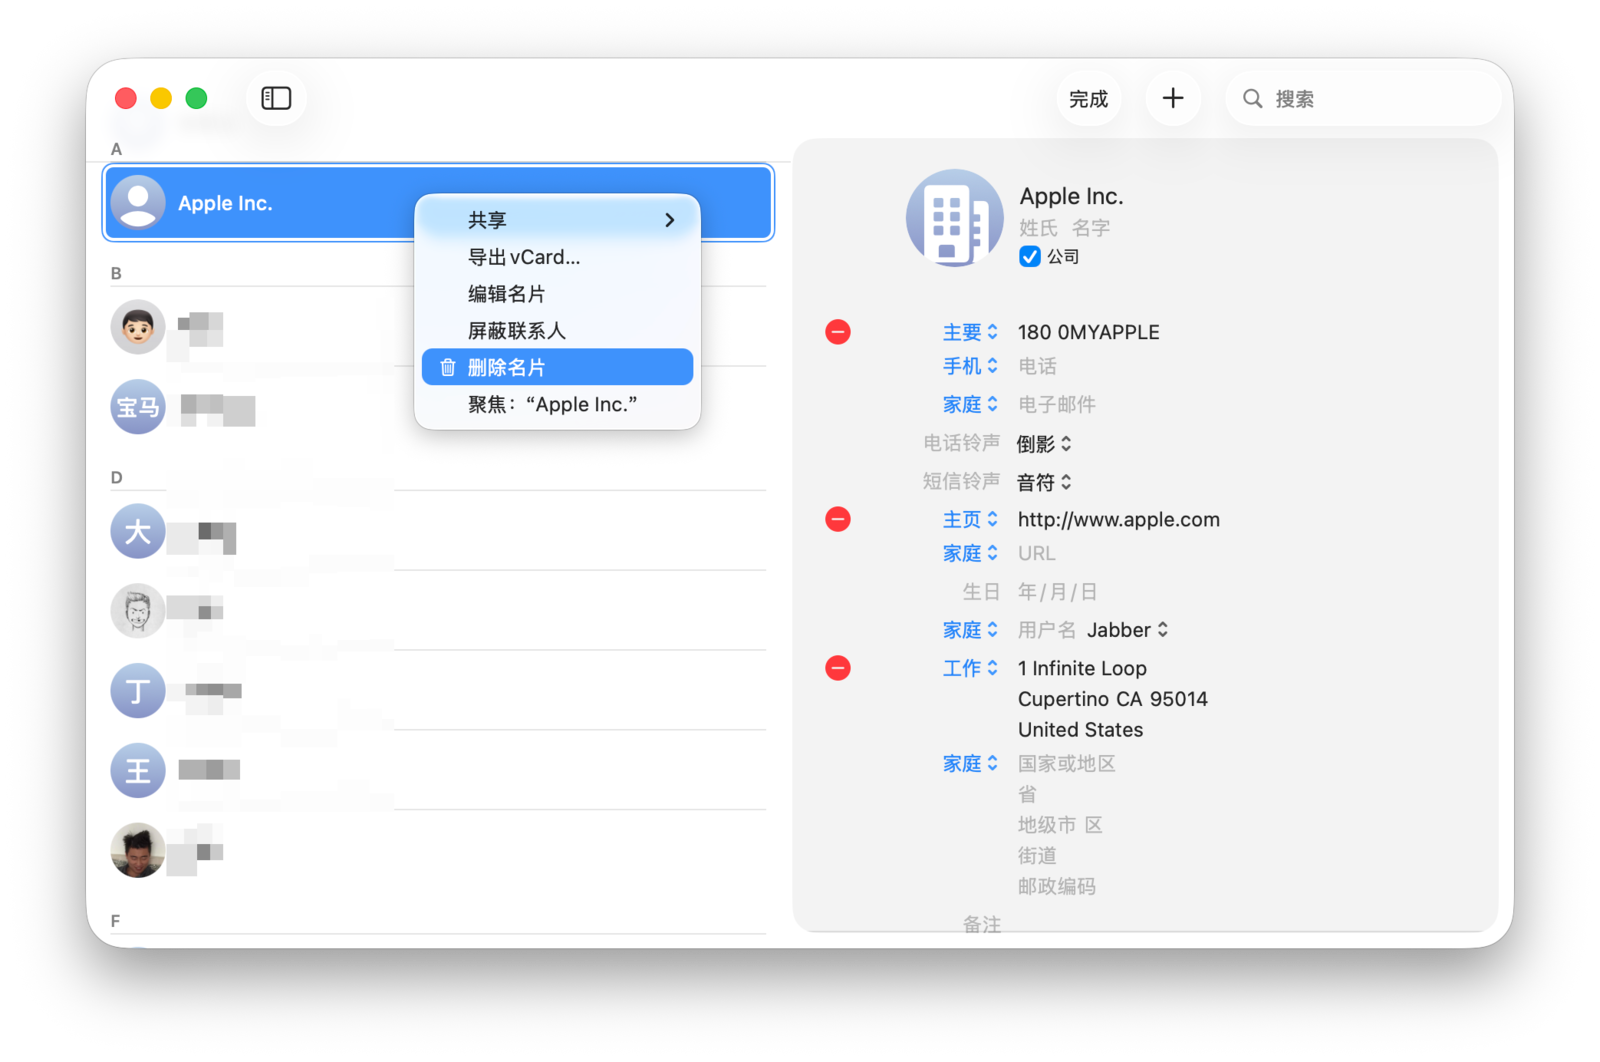This screenshot has height=1062, width=1600.
Task: Open the 工作 address label dropdown
Action: click(970, 668)
